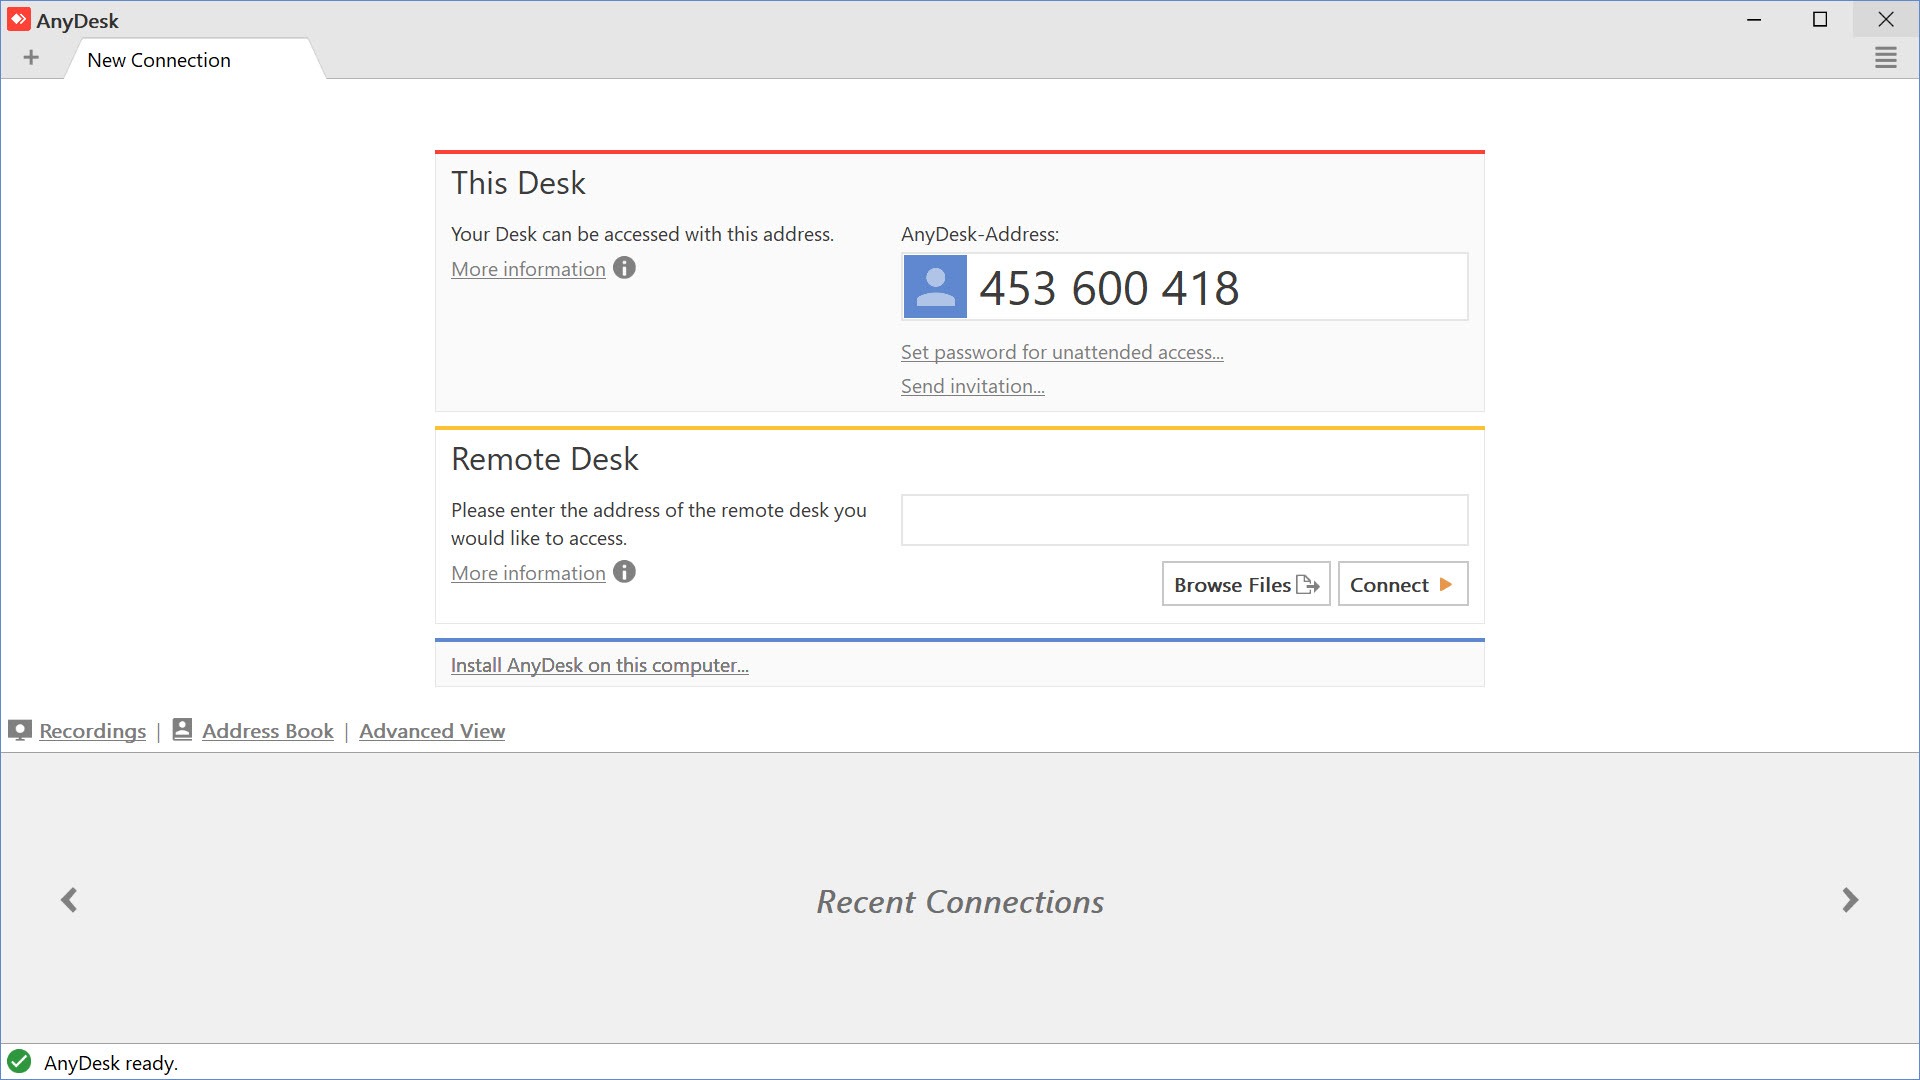
Task: Select the Advanced View option
Action: click(x=431, y=731)
